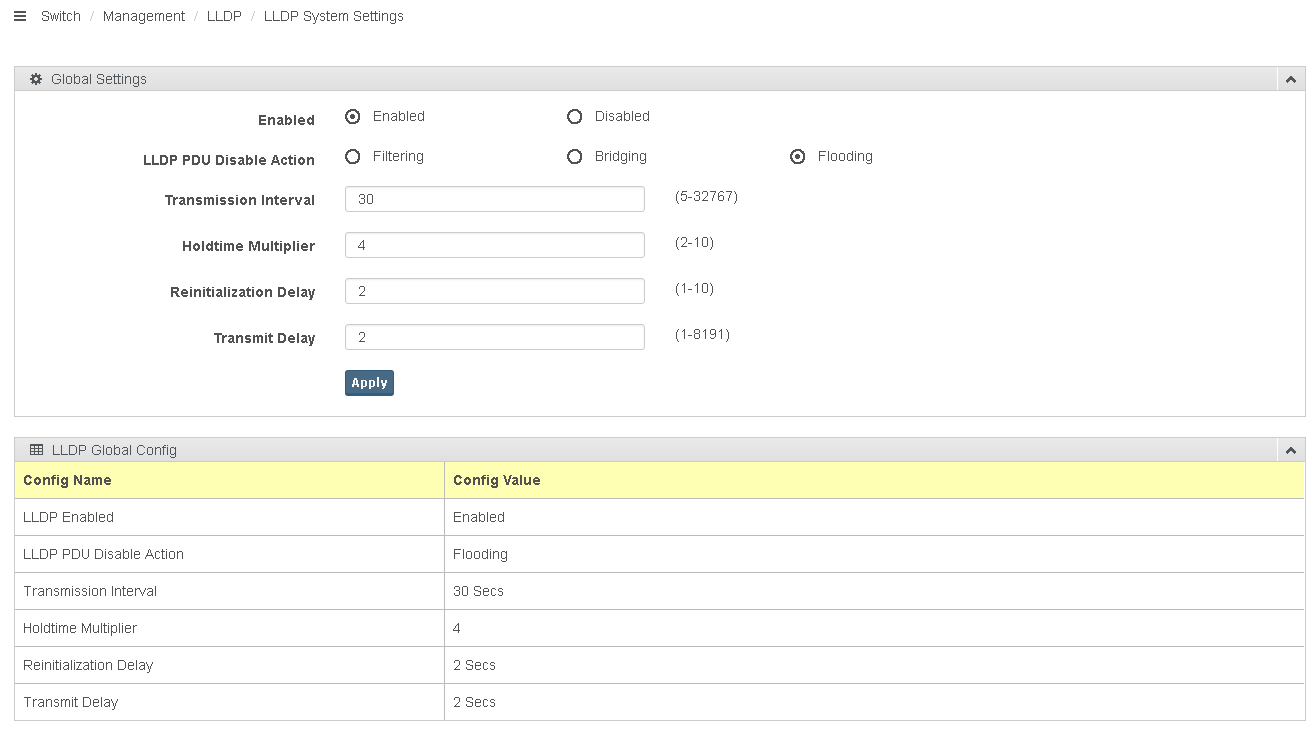This screenshot has height=732, width=1316.
Task: Collapse the LLDP Global Config panel
Action: pyautogui.click(x=1290, y=451)
